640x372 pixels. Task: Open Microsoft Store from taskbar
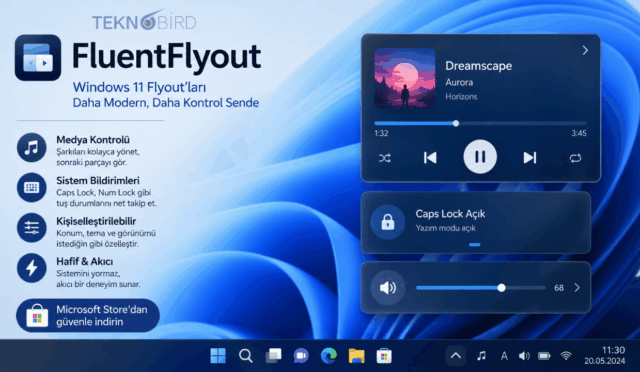click(x=384, y=356)
